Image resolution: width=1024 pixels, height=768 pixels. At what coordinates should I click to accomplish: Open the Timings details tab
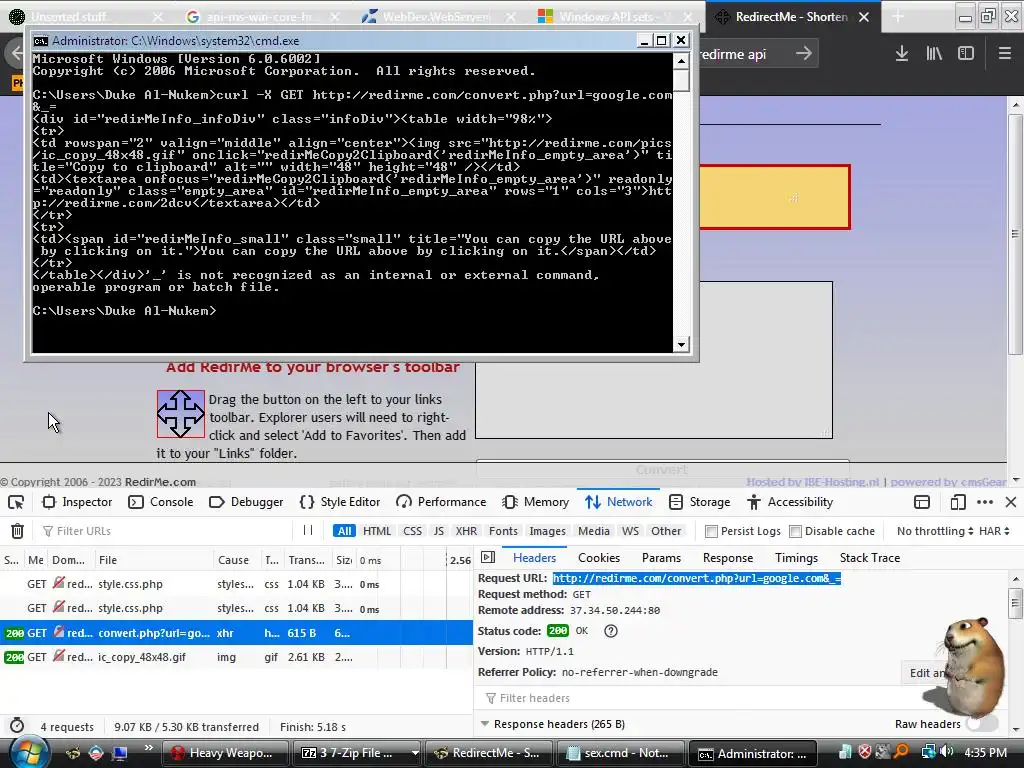tap(796, 558)
